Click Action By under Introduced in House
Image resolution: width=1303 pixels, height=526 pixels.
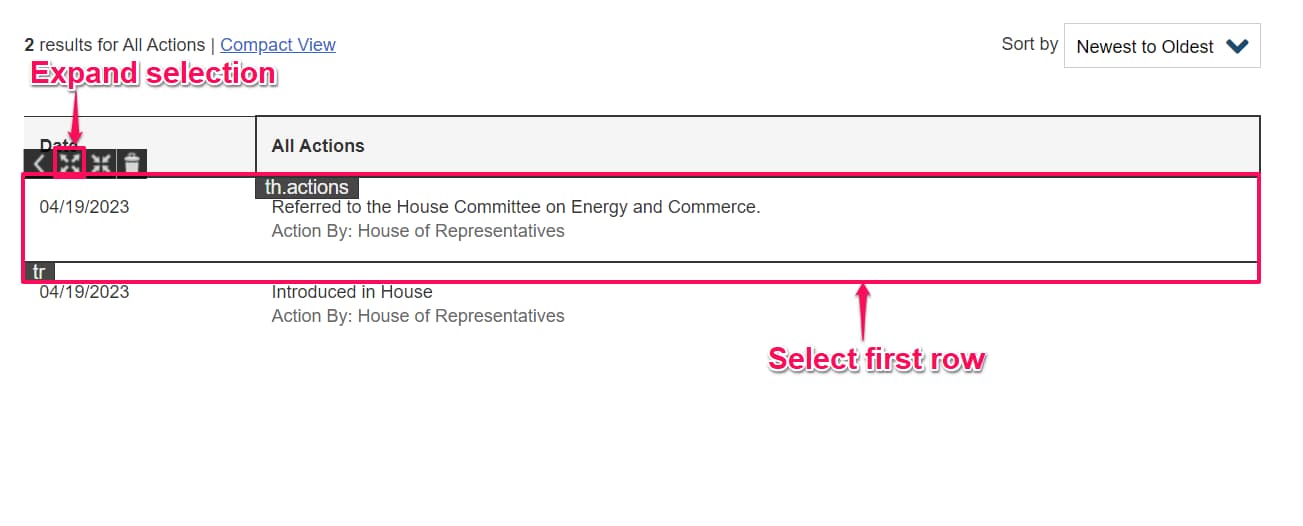(x=418, y=317)
